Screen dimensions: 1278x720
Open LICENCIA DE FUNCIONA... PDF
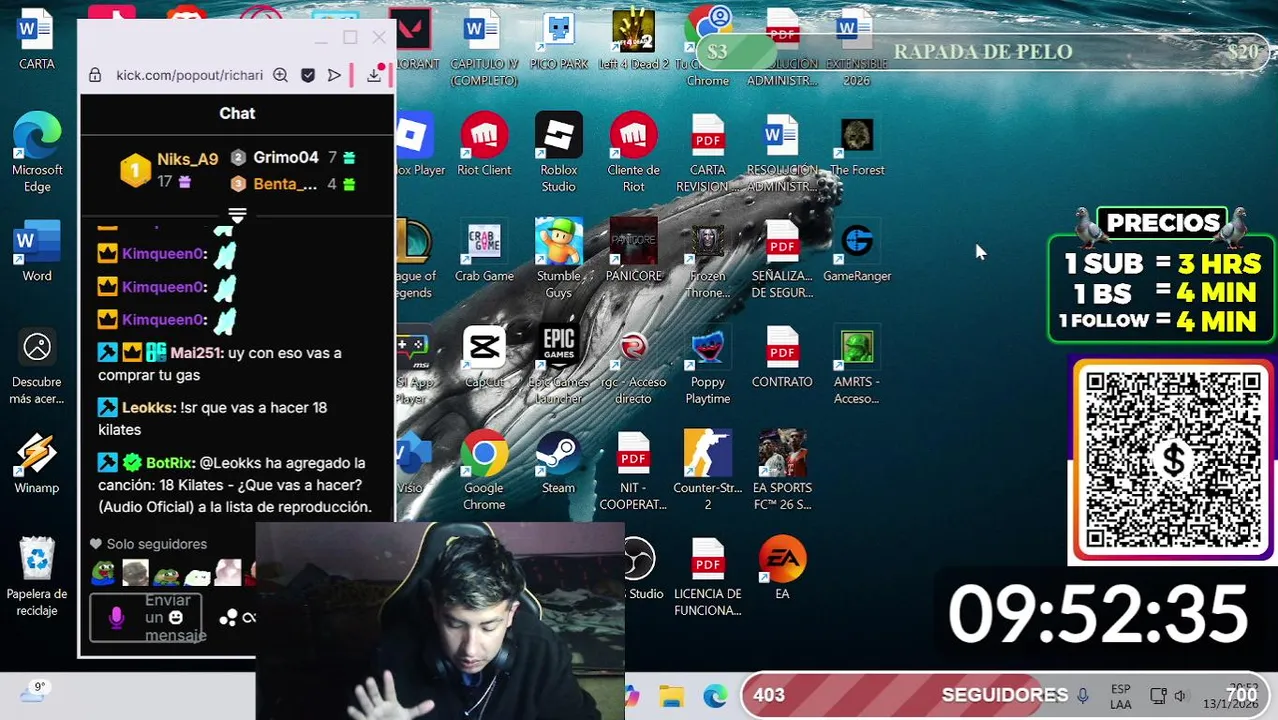tap(707, 576)
